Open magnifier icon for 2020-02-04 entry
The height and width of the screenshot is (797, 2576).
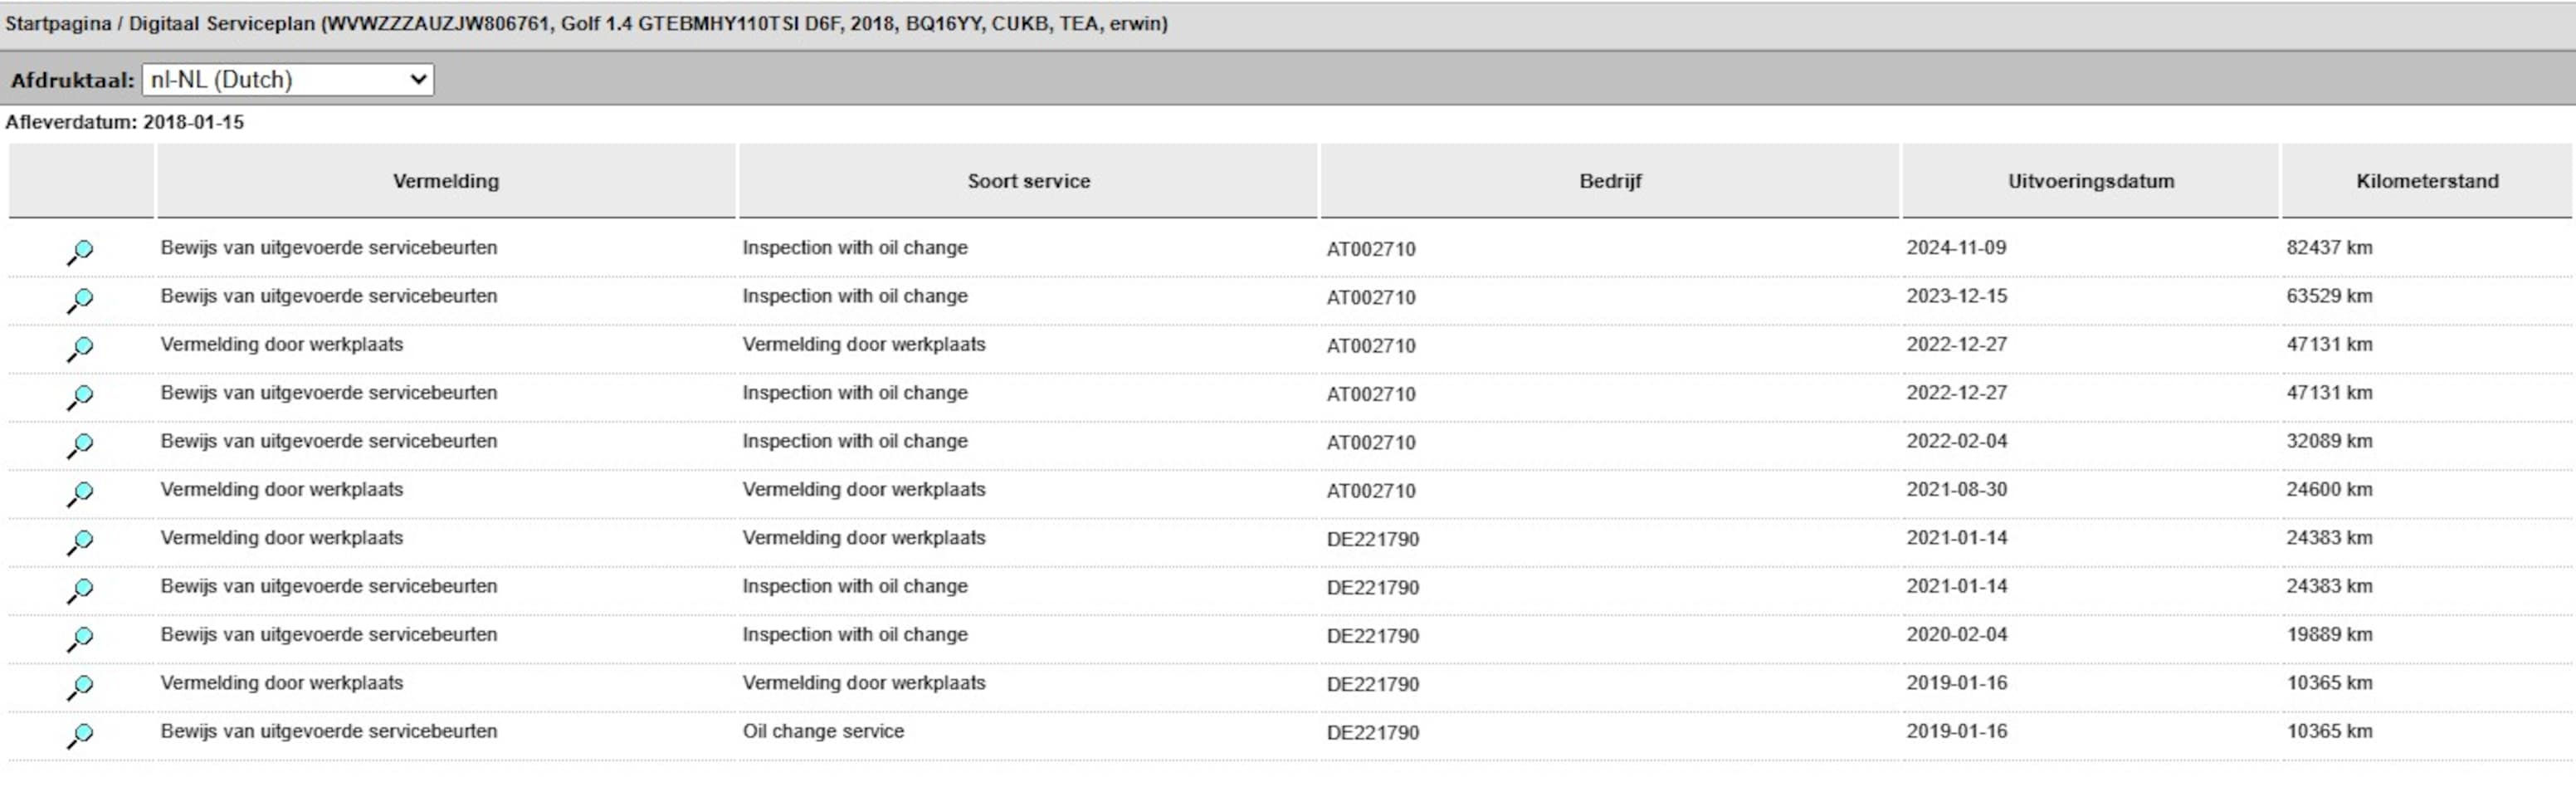(80, 639)
